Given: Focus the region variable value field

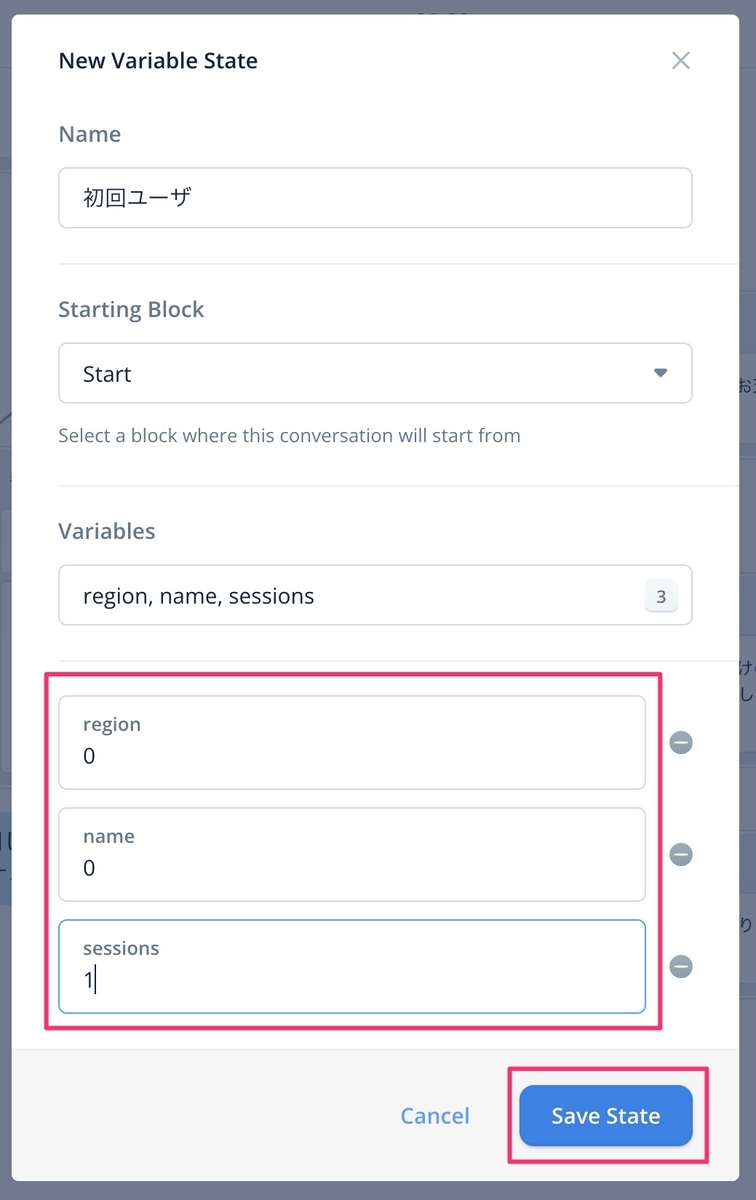Looking at the screenshot, I should (x=352, y=743).
